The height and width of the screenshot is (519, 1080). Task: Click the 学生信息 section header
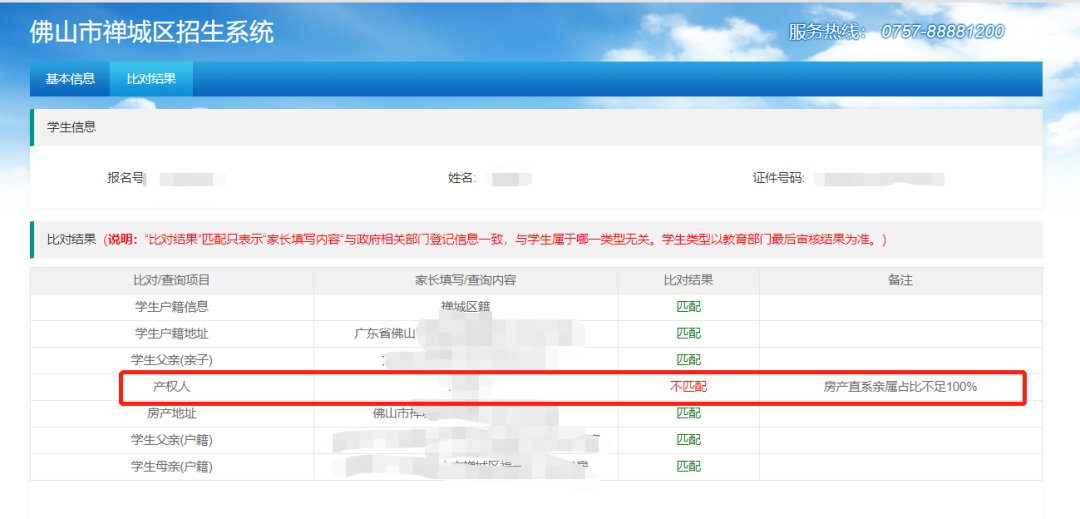72,127
